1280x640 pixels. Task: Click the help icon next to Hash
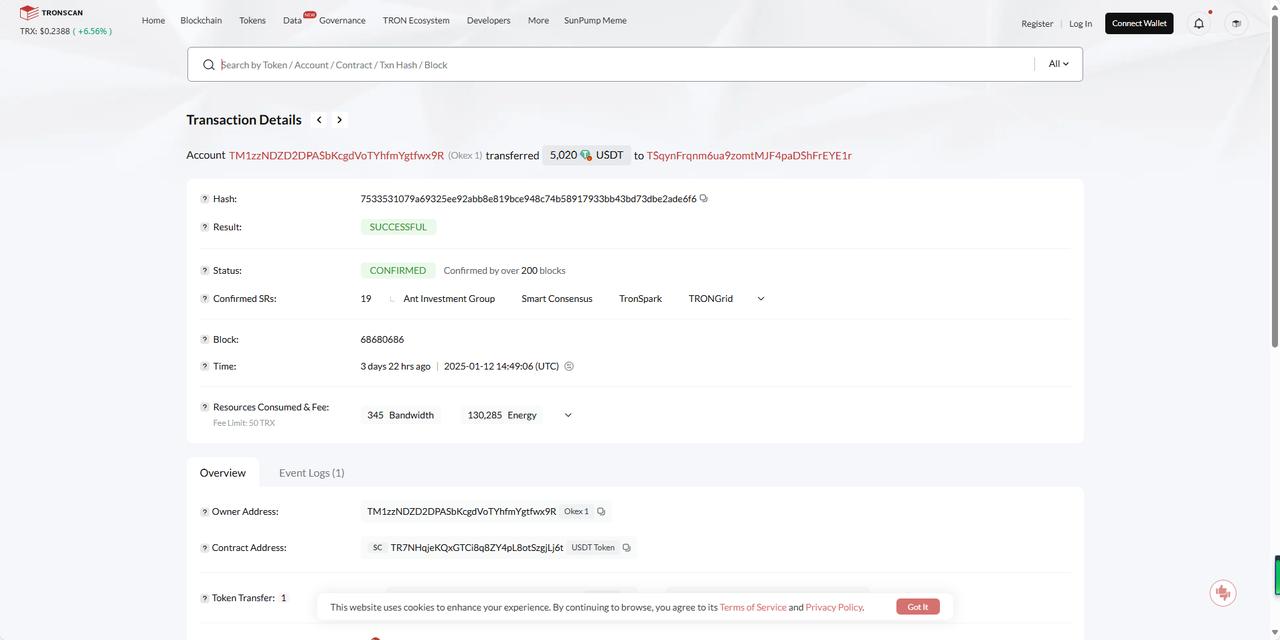[x=205, y=199]
